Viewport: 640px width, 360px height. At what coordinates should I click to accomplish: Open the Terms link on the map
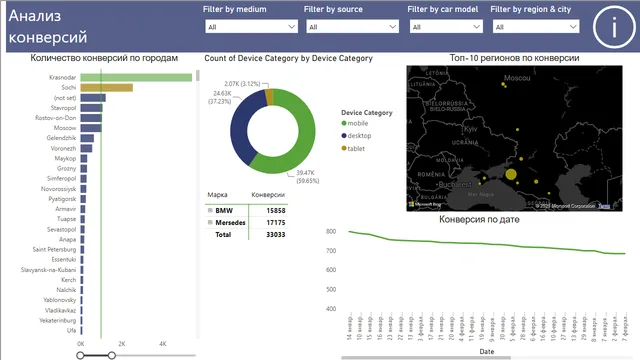click(x=604, y=206)
